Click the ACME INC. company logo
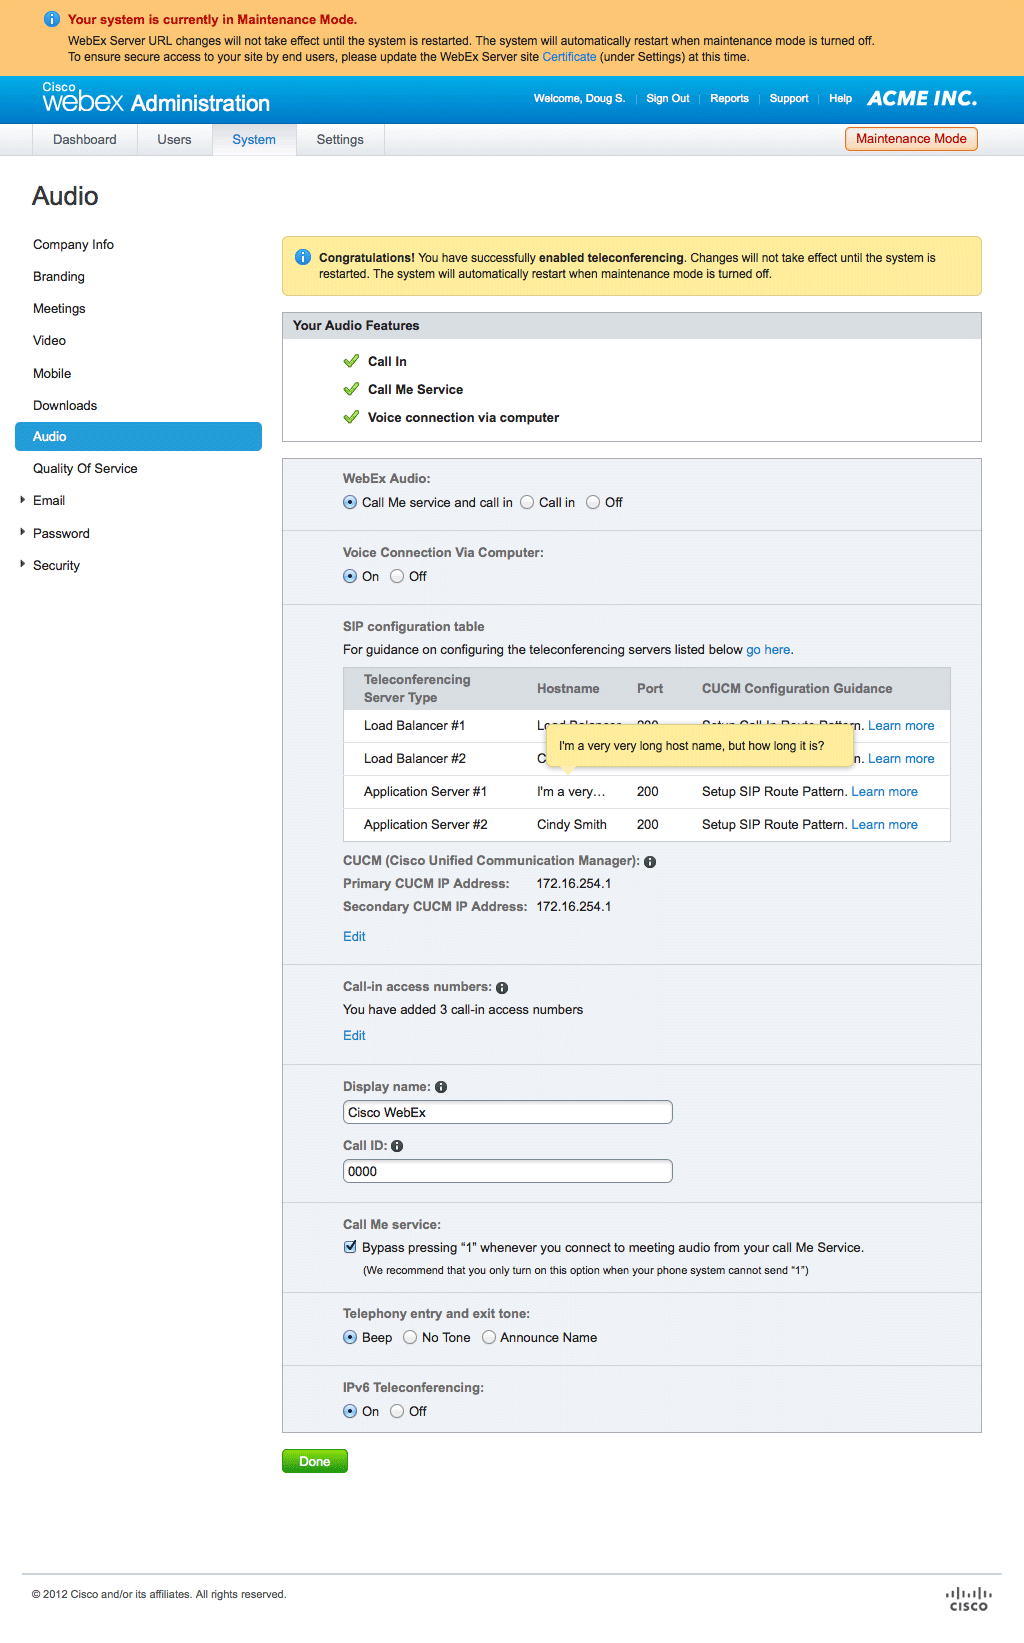Image resolution: width=1024 pixels, height=1643 pixels. (921, 98)
